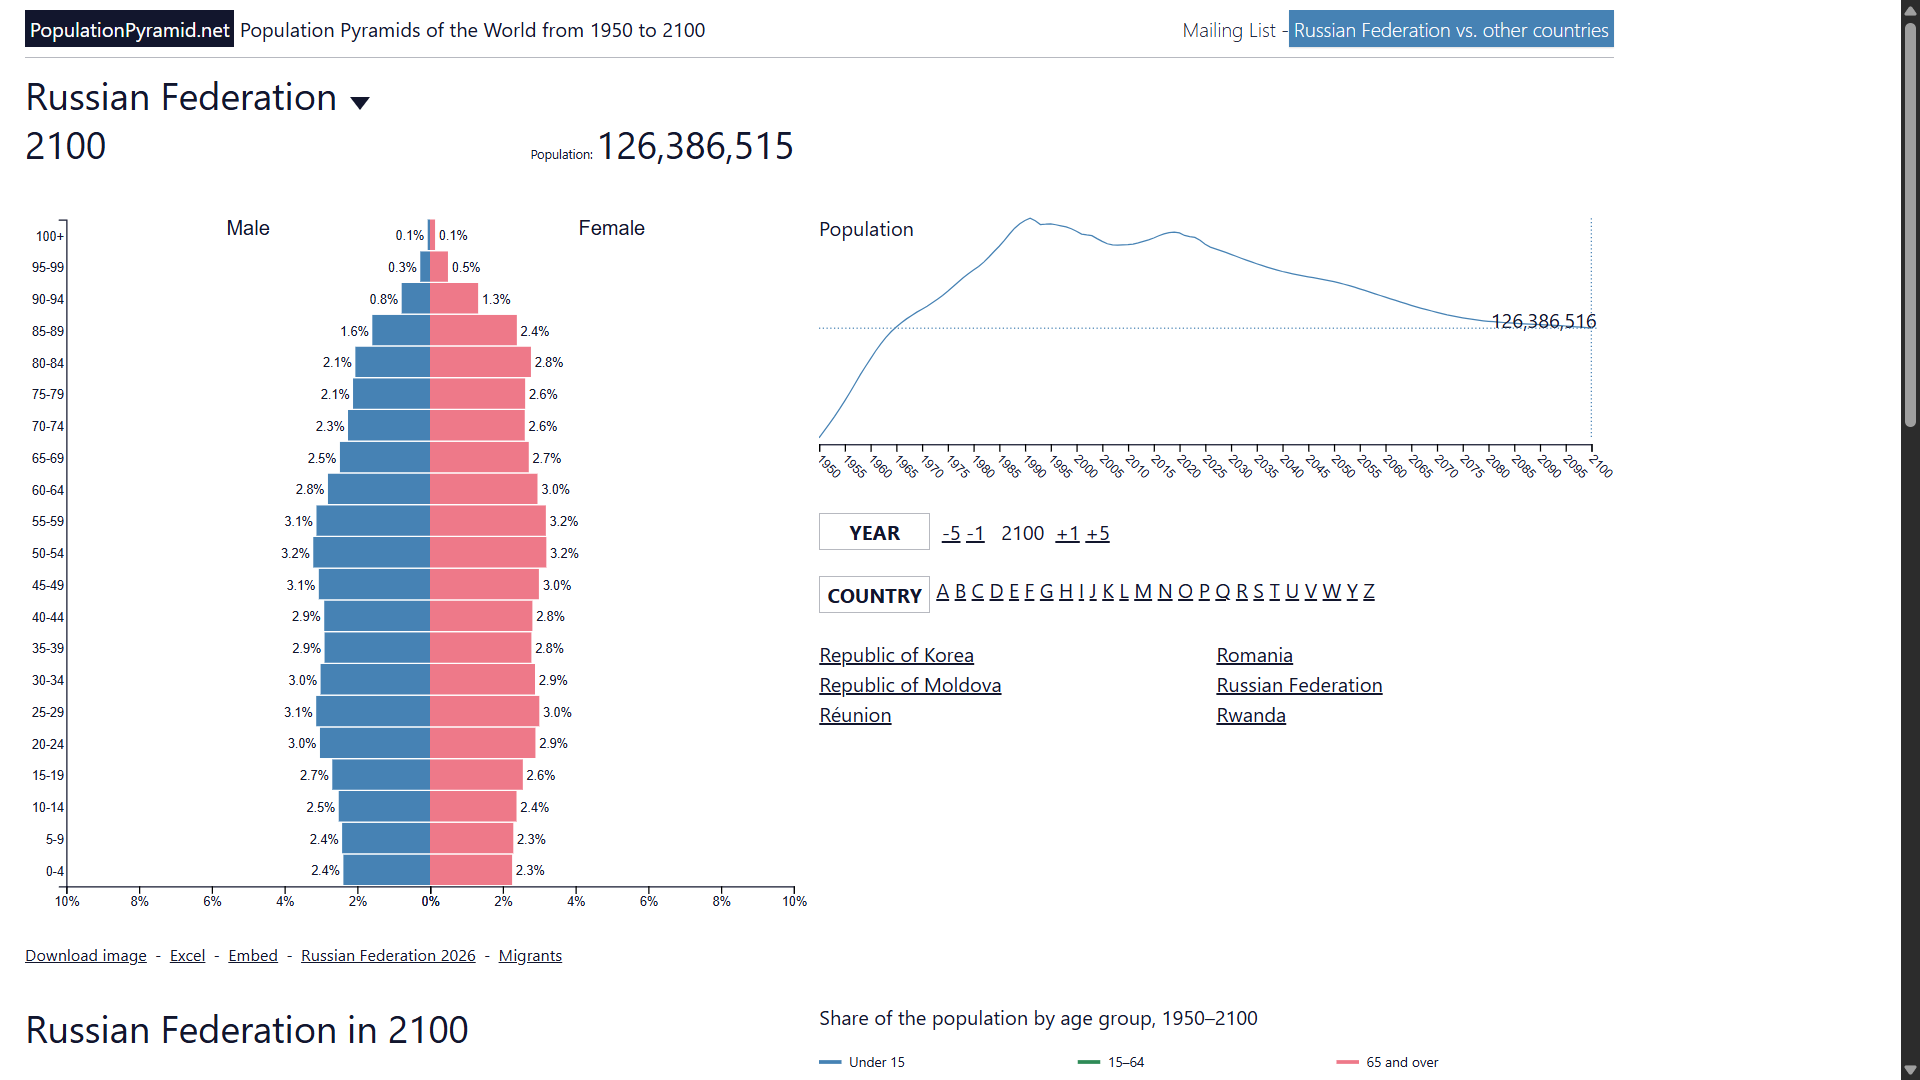1920x1080 pixels.
Task: Advance one year with +1
Action: (x=1068, y=533)
